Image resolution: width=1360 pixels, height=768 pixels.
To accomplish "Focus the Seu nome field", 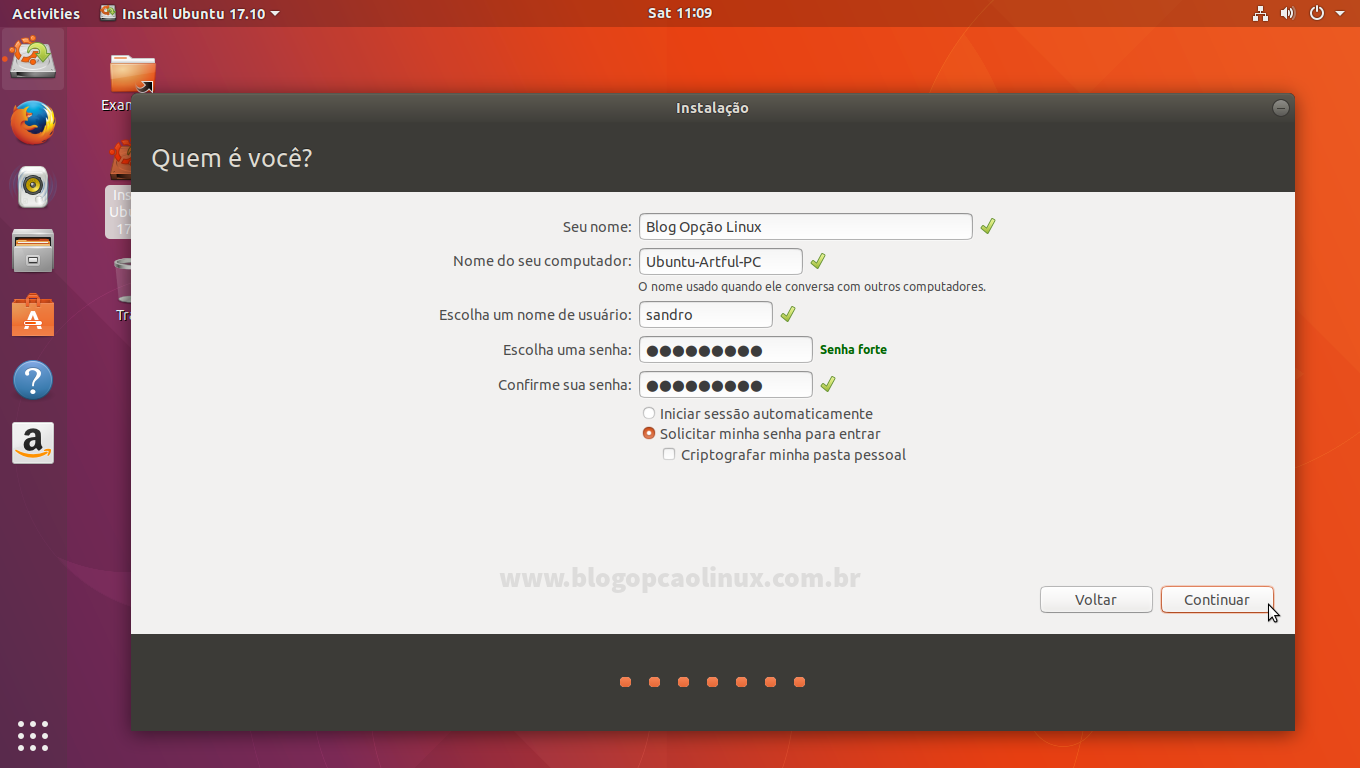I will click(806, 226).
